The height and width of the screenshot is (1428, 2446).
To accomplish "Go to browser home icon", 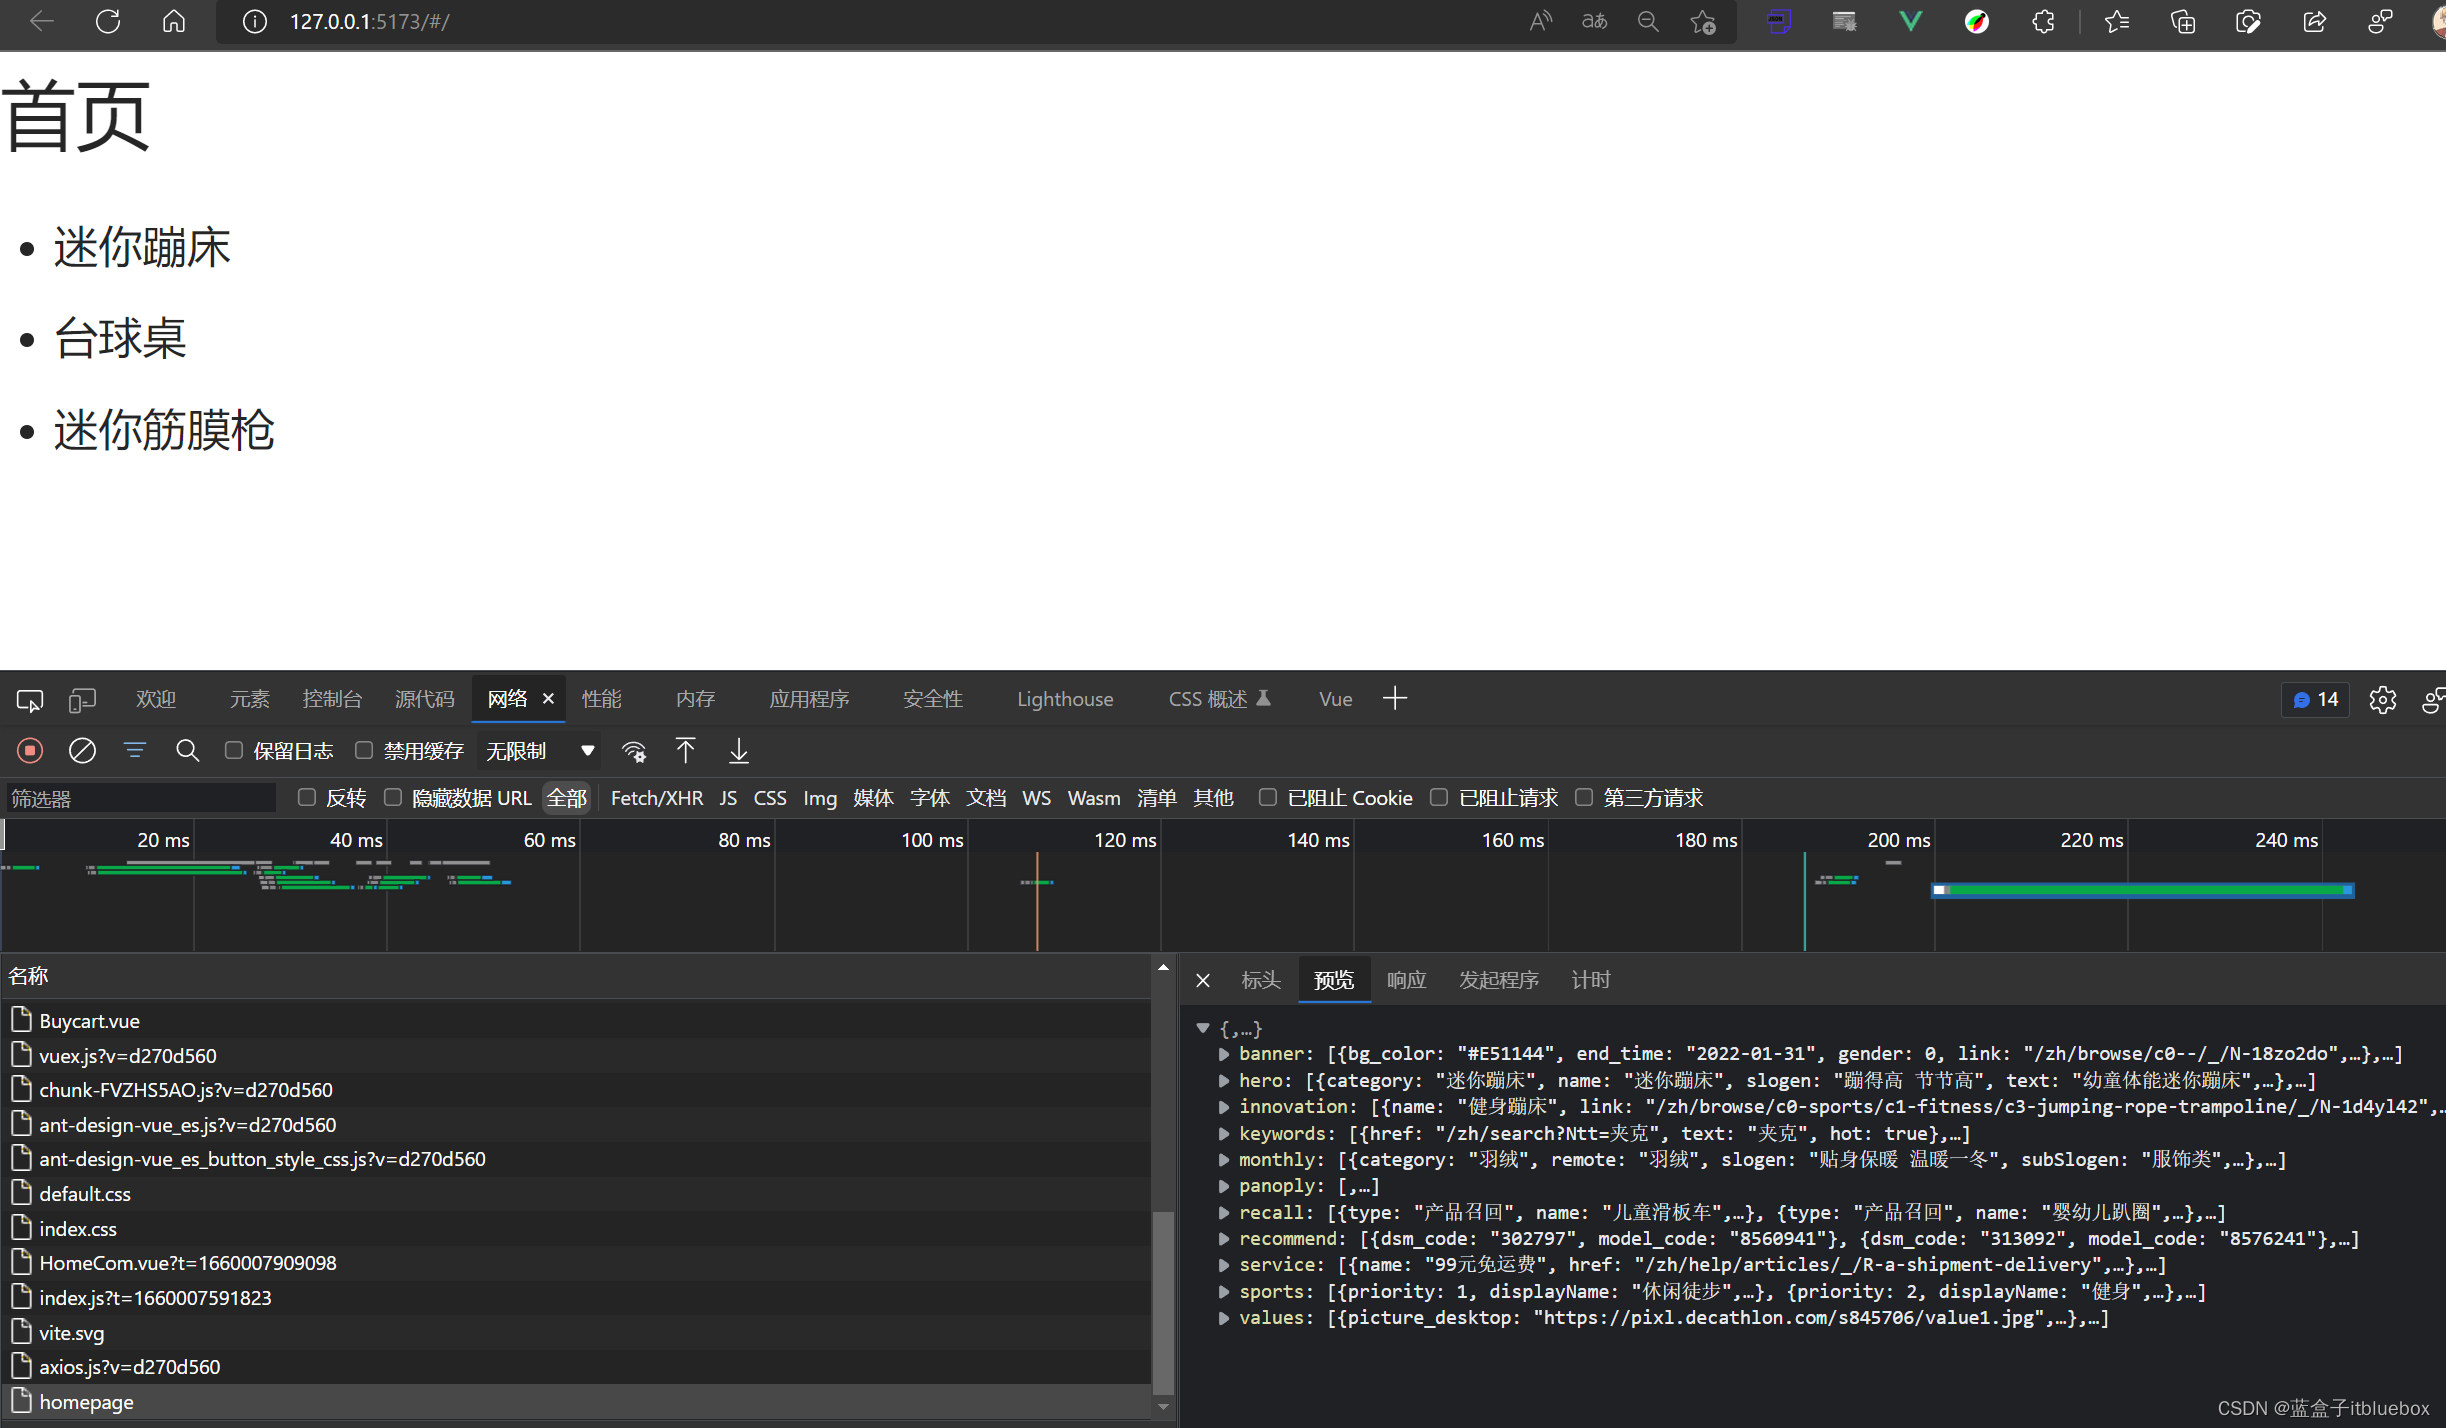I will [174, 21].
